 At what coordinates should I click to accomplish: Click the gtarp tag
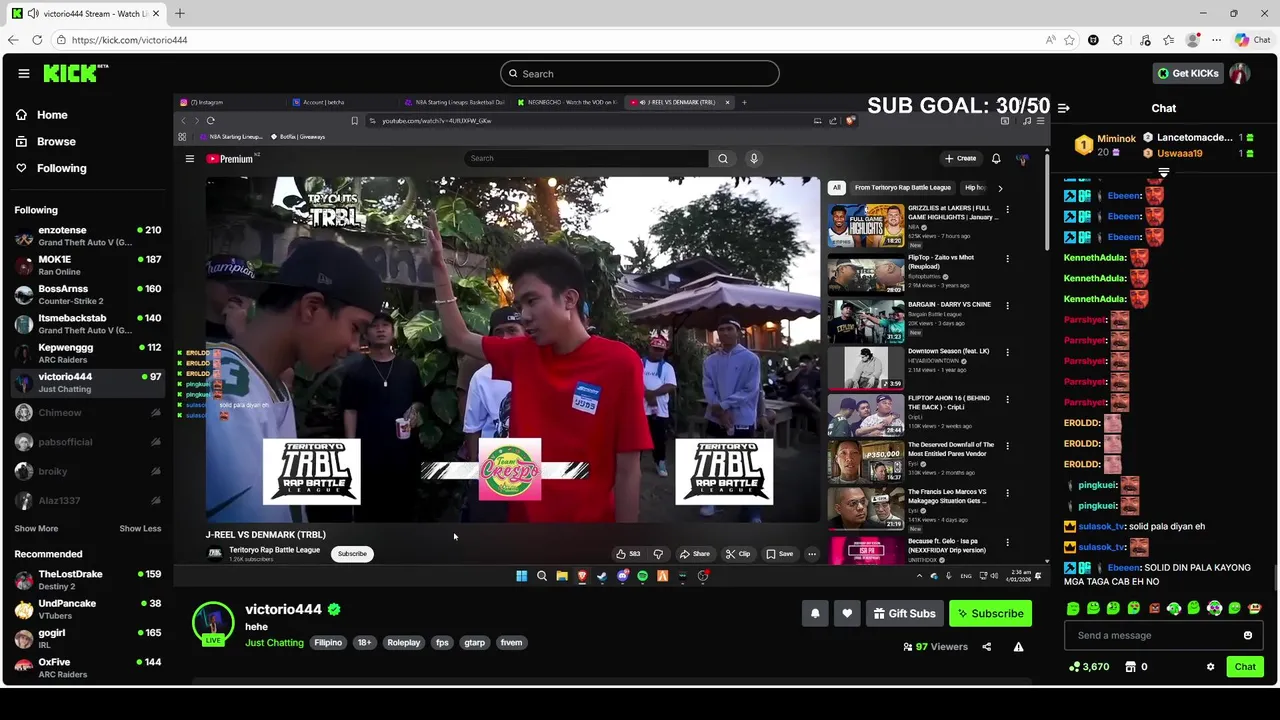(x=474, y=643)
